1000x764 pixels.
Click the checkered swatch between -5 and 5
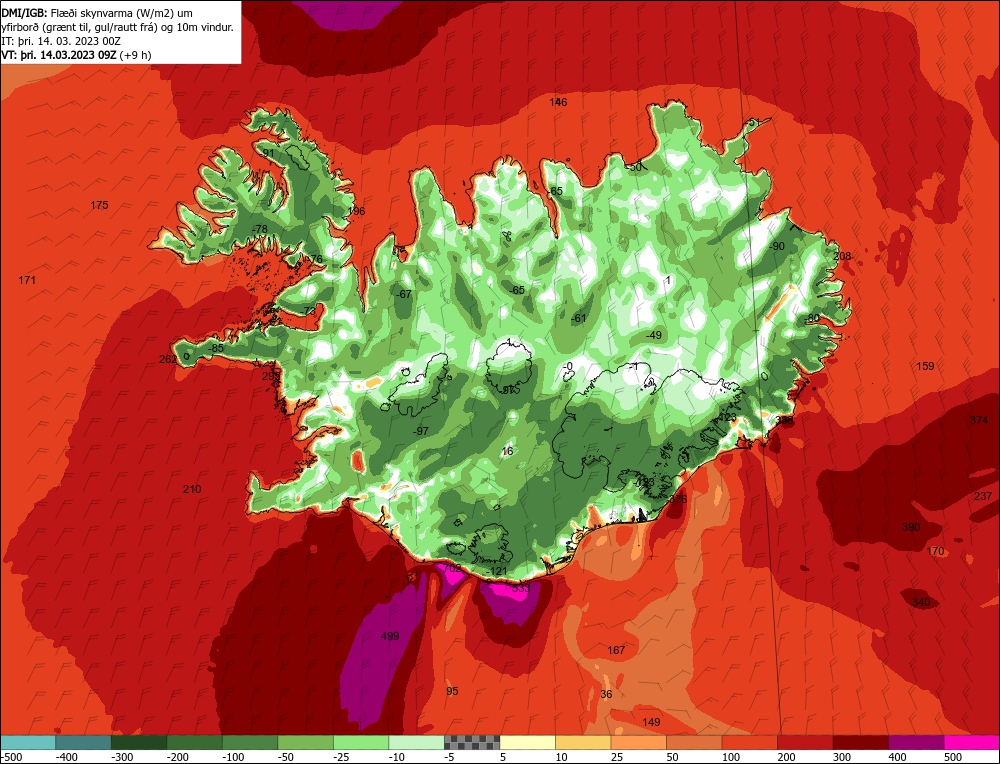(x=472, y=742)
